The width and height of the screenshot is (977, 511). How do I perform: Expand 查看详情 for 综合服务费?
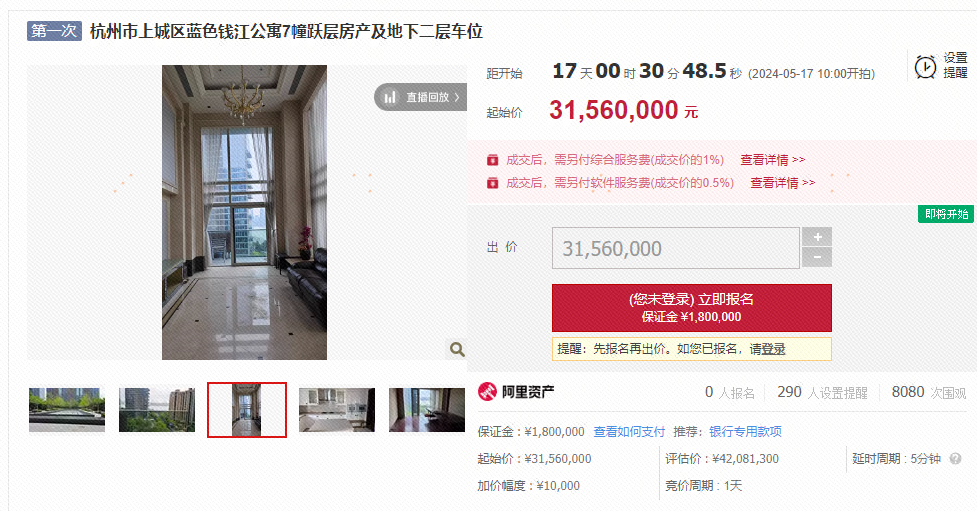[773, 160]
